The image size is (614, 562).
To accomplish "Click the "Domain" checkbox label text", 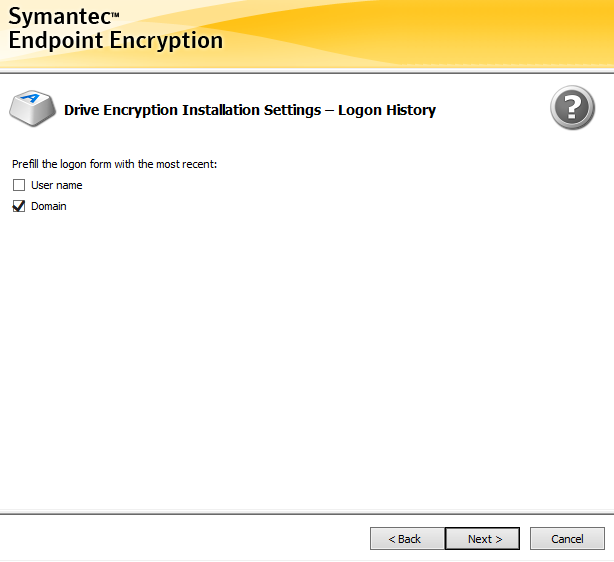I will 49,206.
